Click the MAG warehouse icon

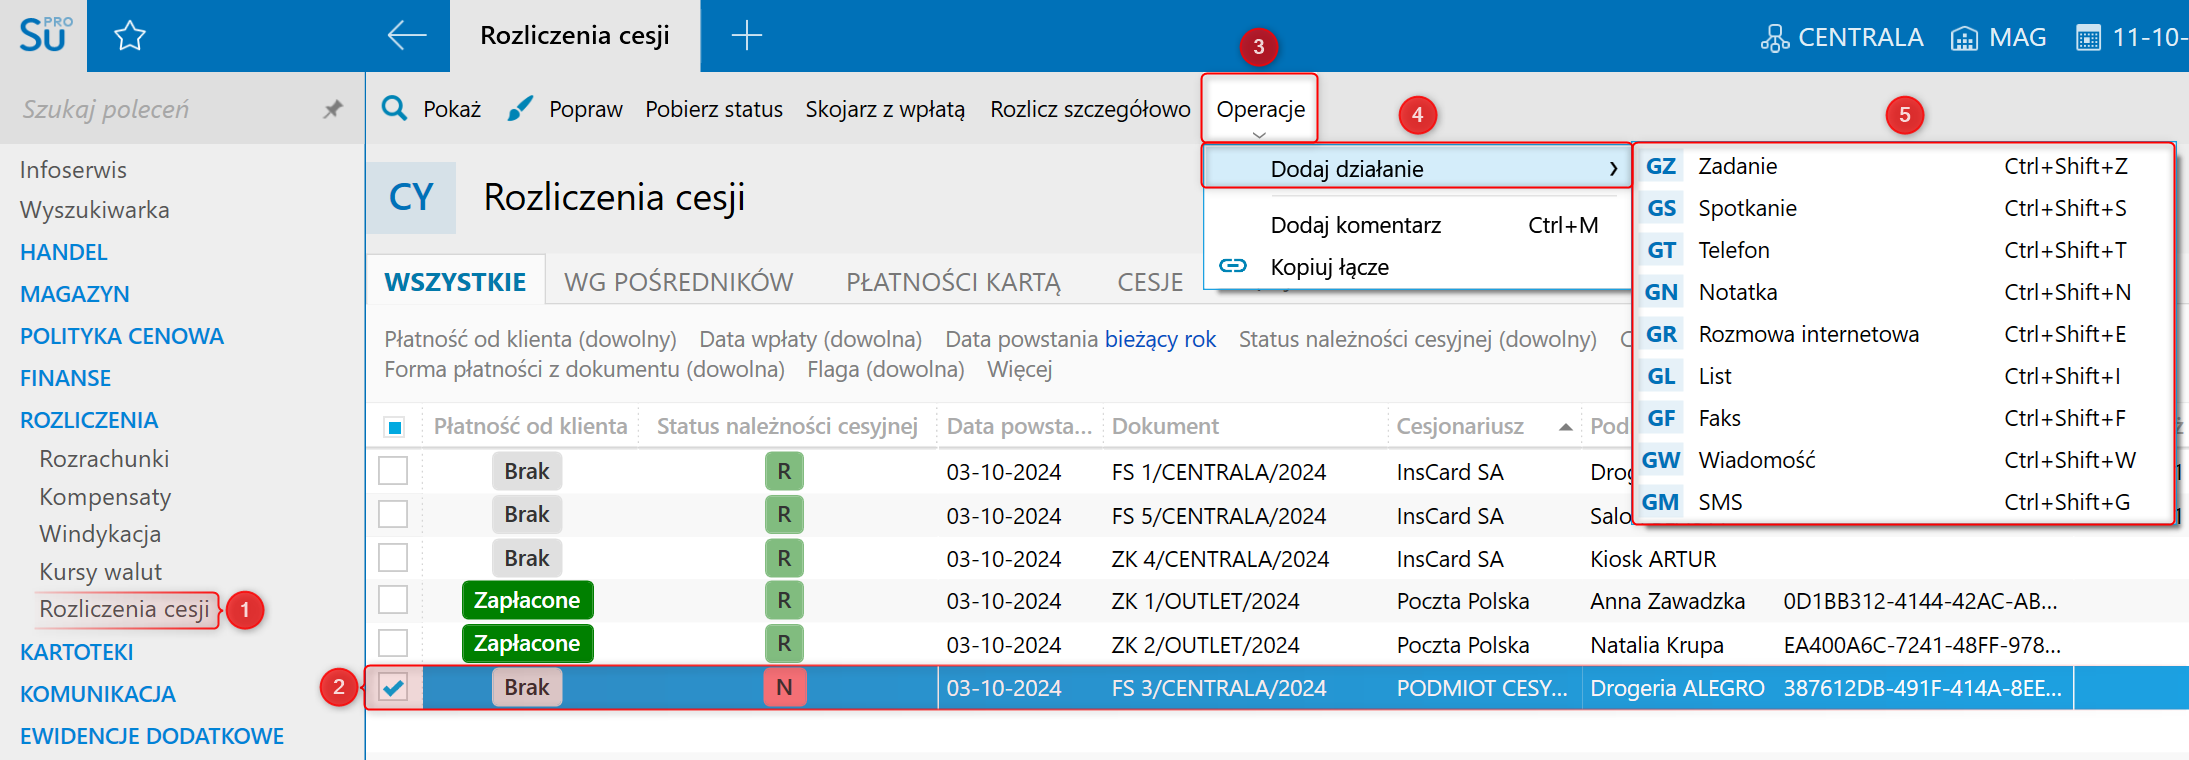coord(1964,38)
